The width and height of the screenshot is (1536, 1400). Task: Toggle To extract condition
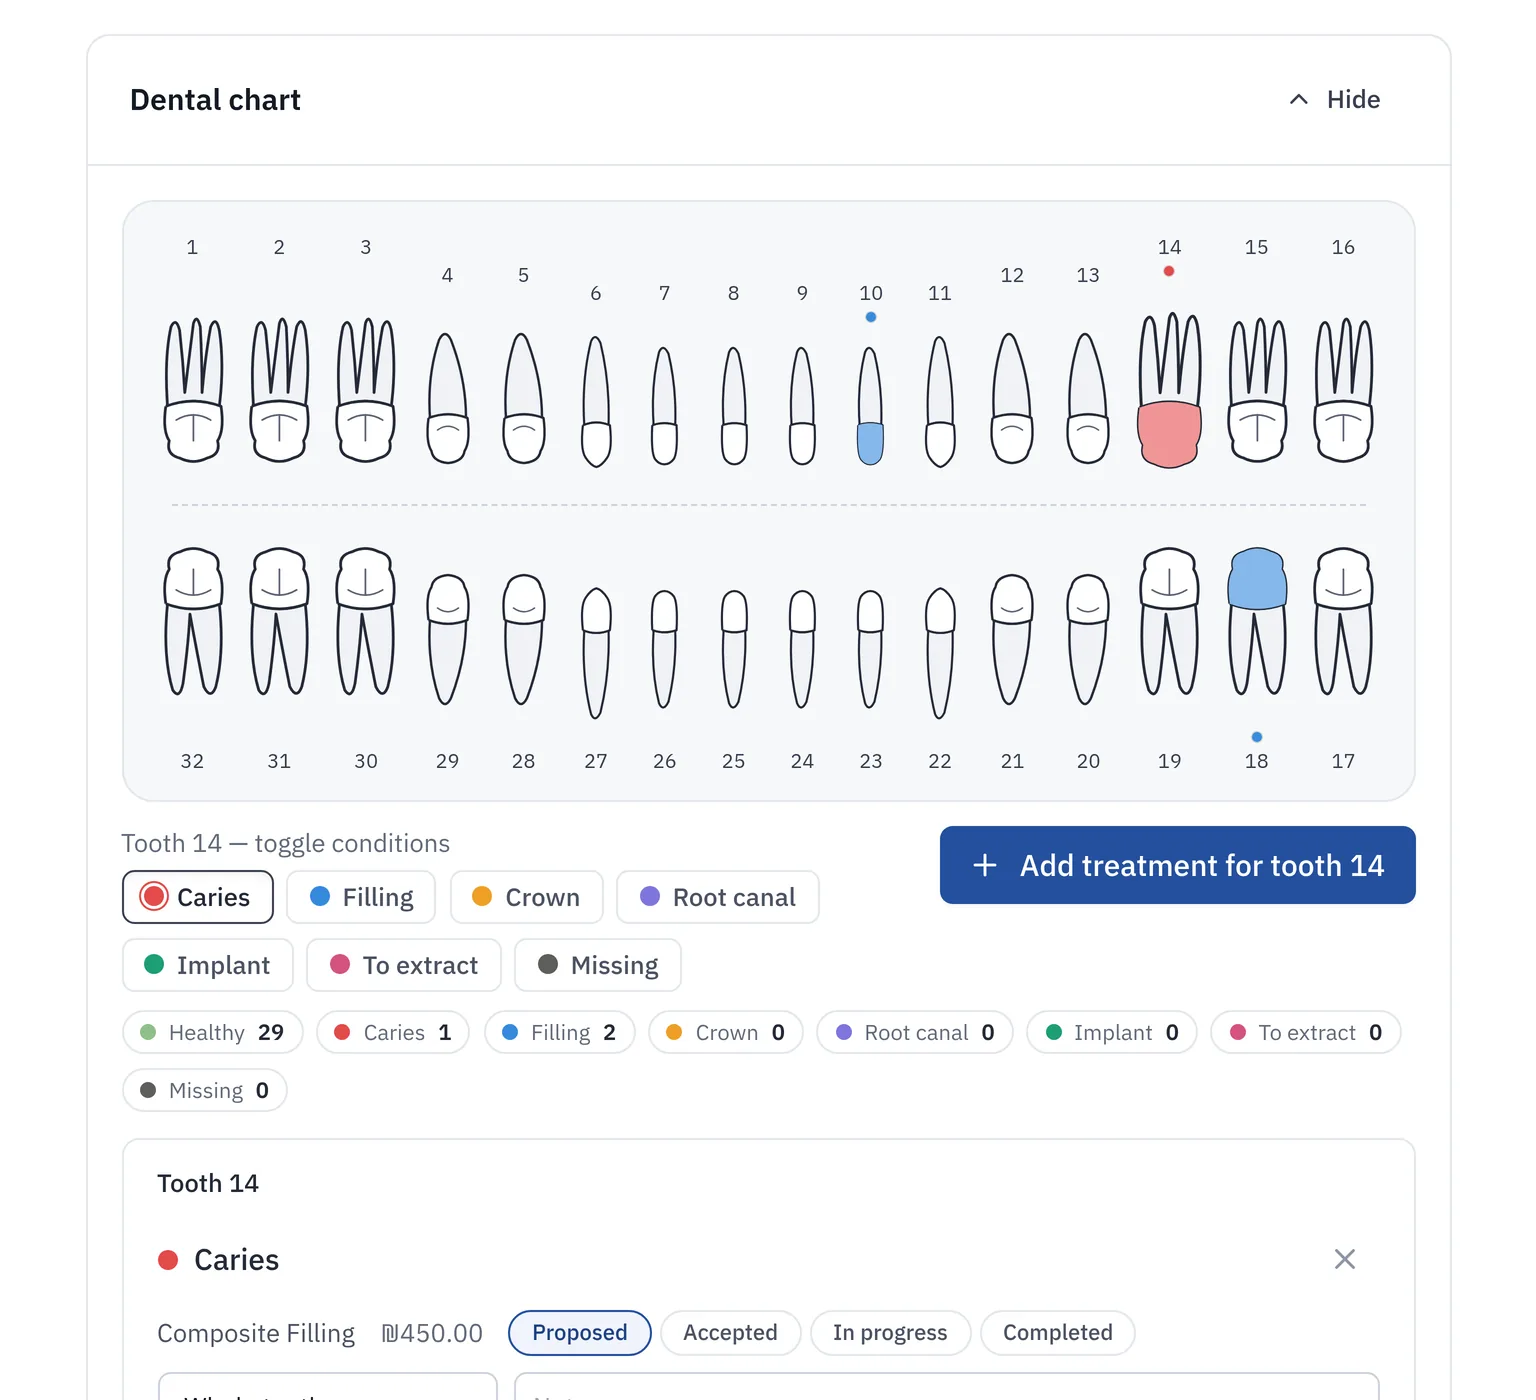tap(404, 965)
